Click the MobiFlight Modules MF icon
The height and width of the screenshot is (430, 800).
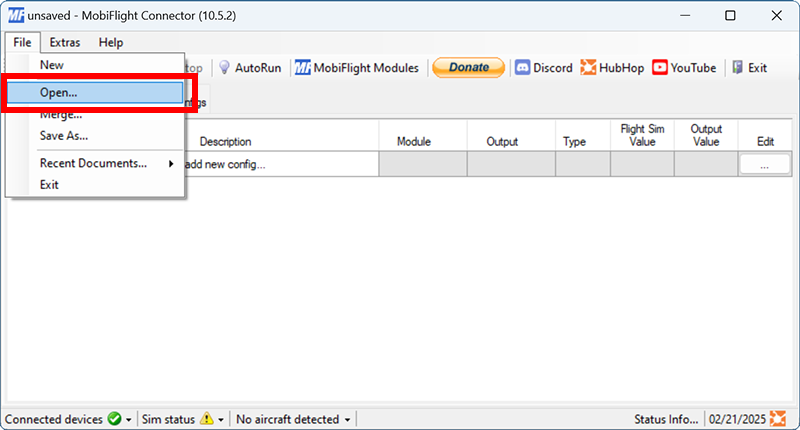point(303,67)
